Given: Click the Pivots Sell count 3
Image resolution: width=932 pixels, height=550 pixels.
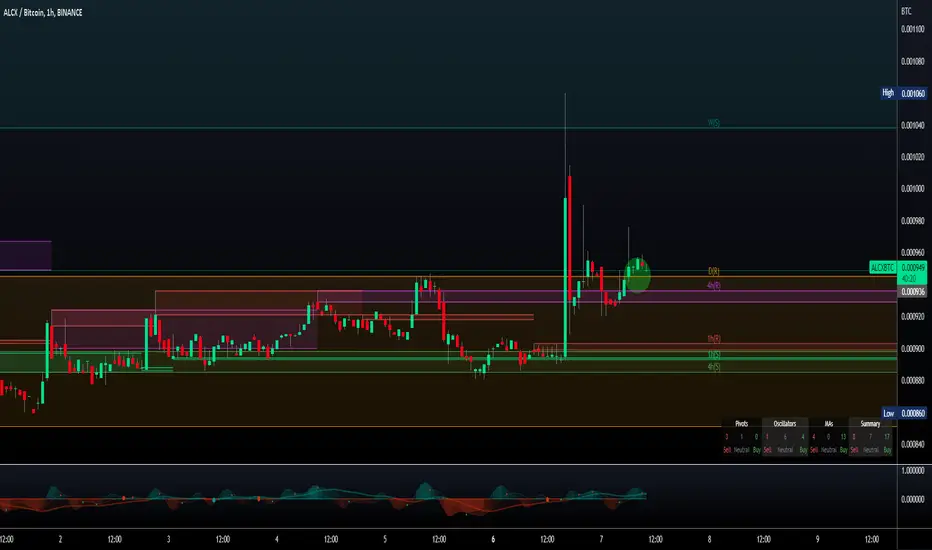Looking at the screenshot, I should coord(726,437).
